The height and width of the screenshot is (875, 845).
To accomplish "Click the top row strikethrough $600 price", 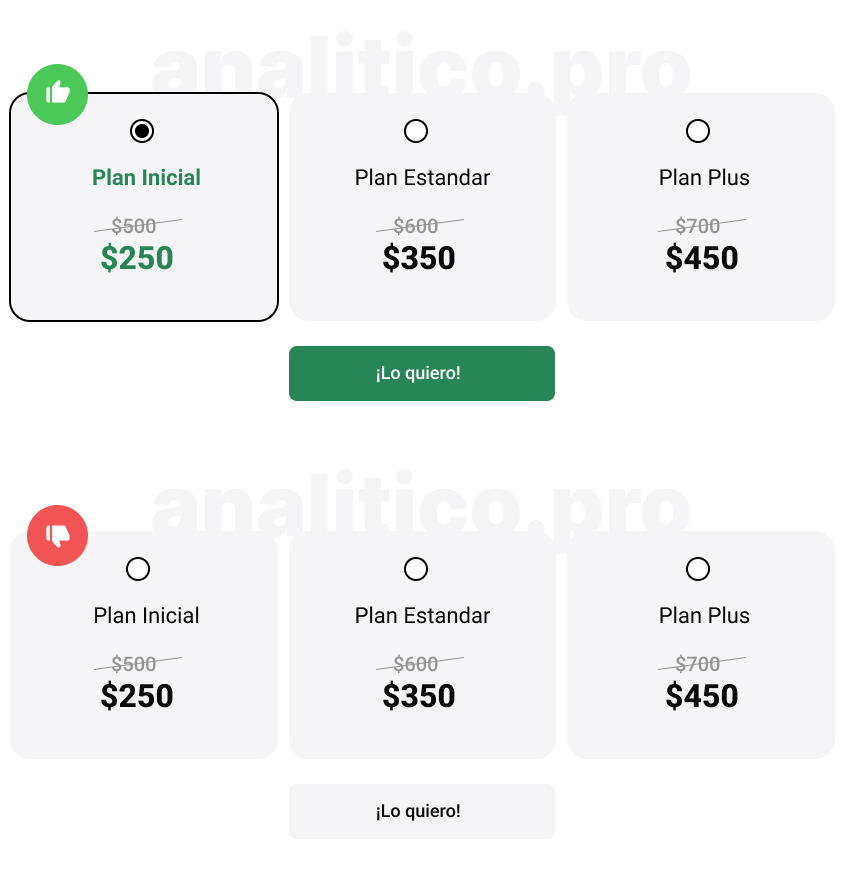I will pyautogui.click(x=416, y=226).
